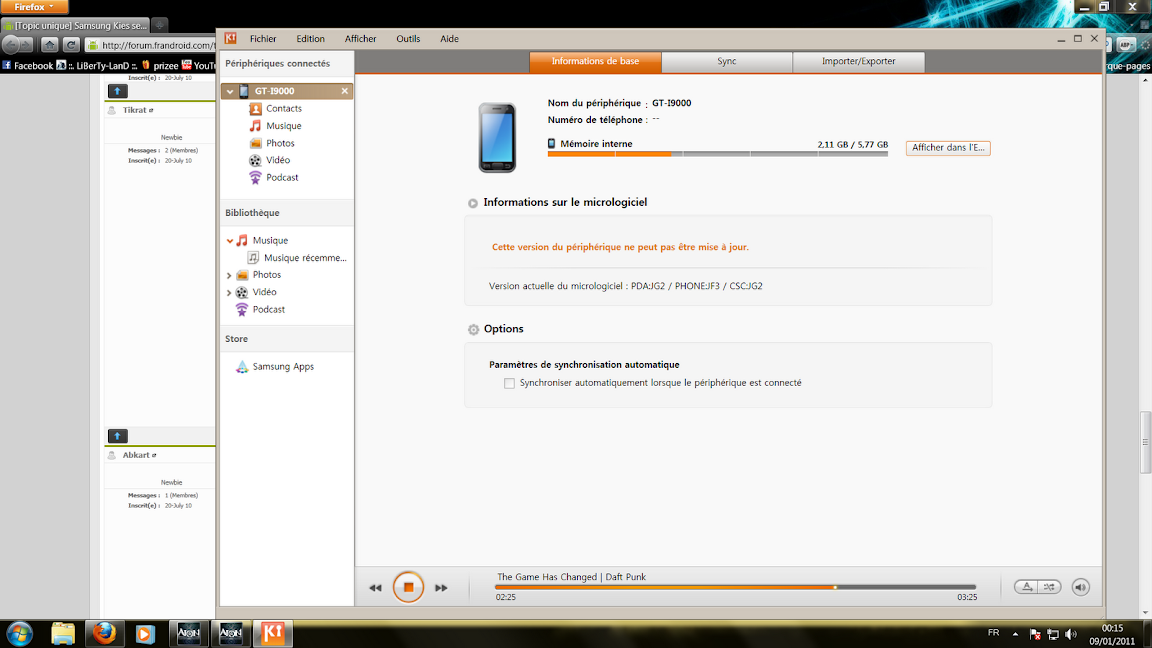Viewport: 1152px width, 648px height.
Task: Click the Mémoire interne usage bar
Action: [718, 154]
